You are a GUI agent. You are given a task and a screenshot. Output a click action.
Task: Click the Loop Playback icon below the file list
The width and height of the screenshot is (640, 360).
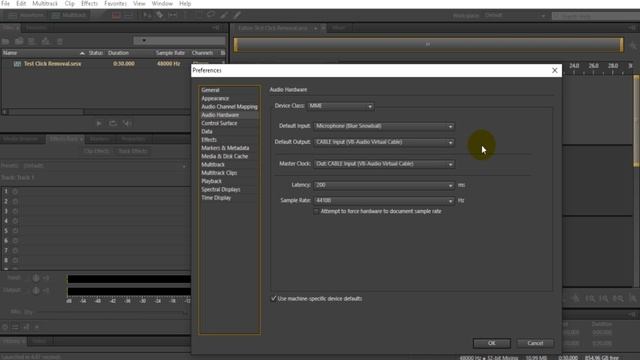(113, 124)
